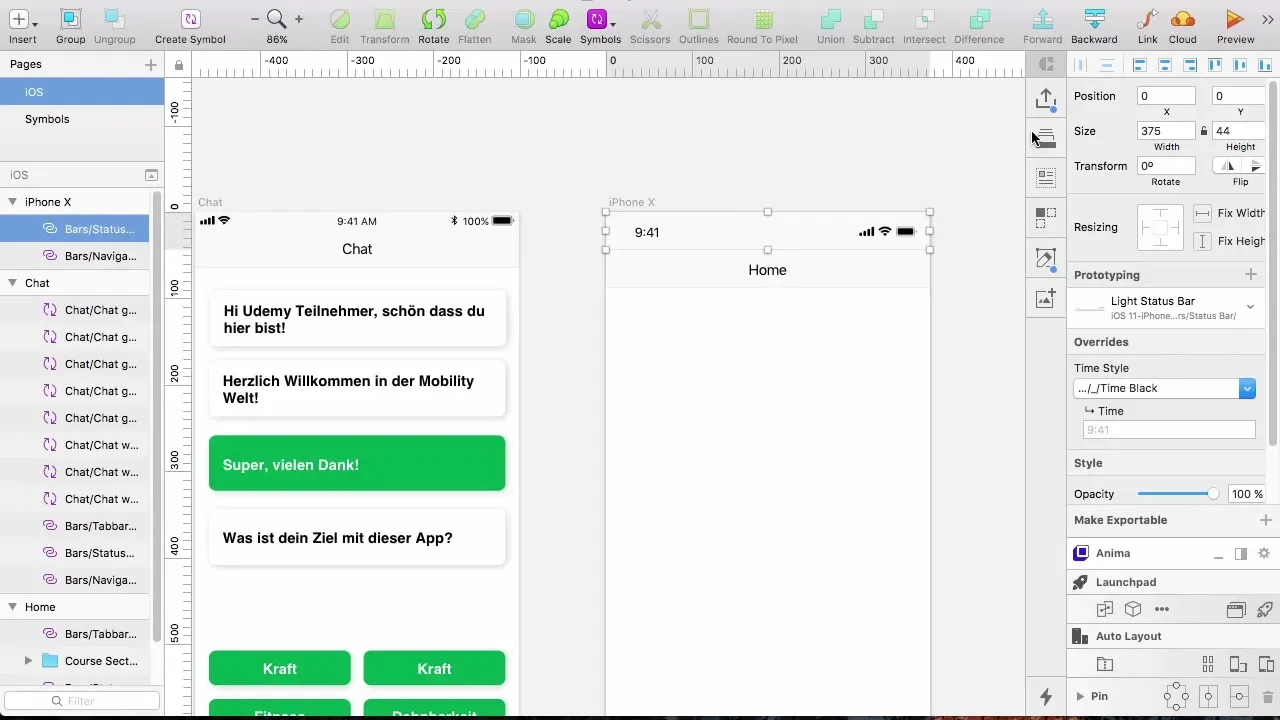Click the Create Symbol toolbar icon
This screenshot has height=720, width=1280.
(190, 19)
